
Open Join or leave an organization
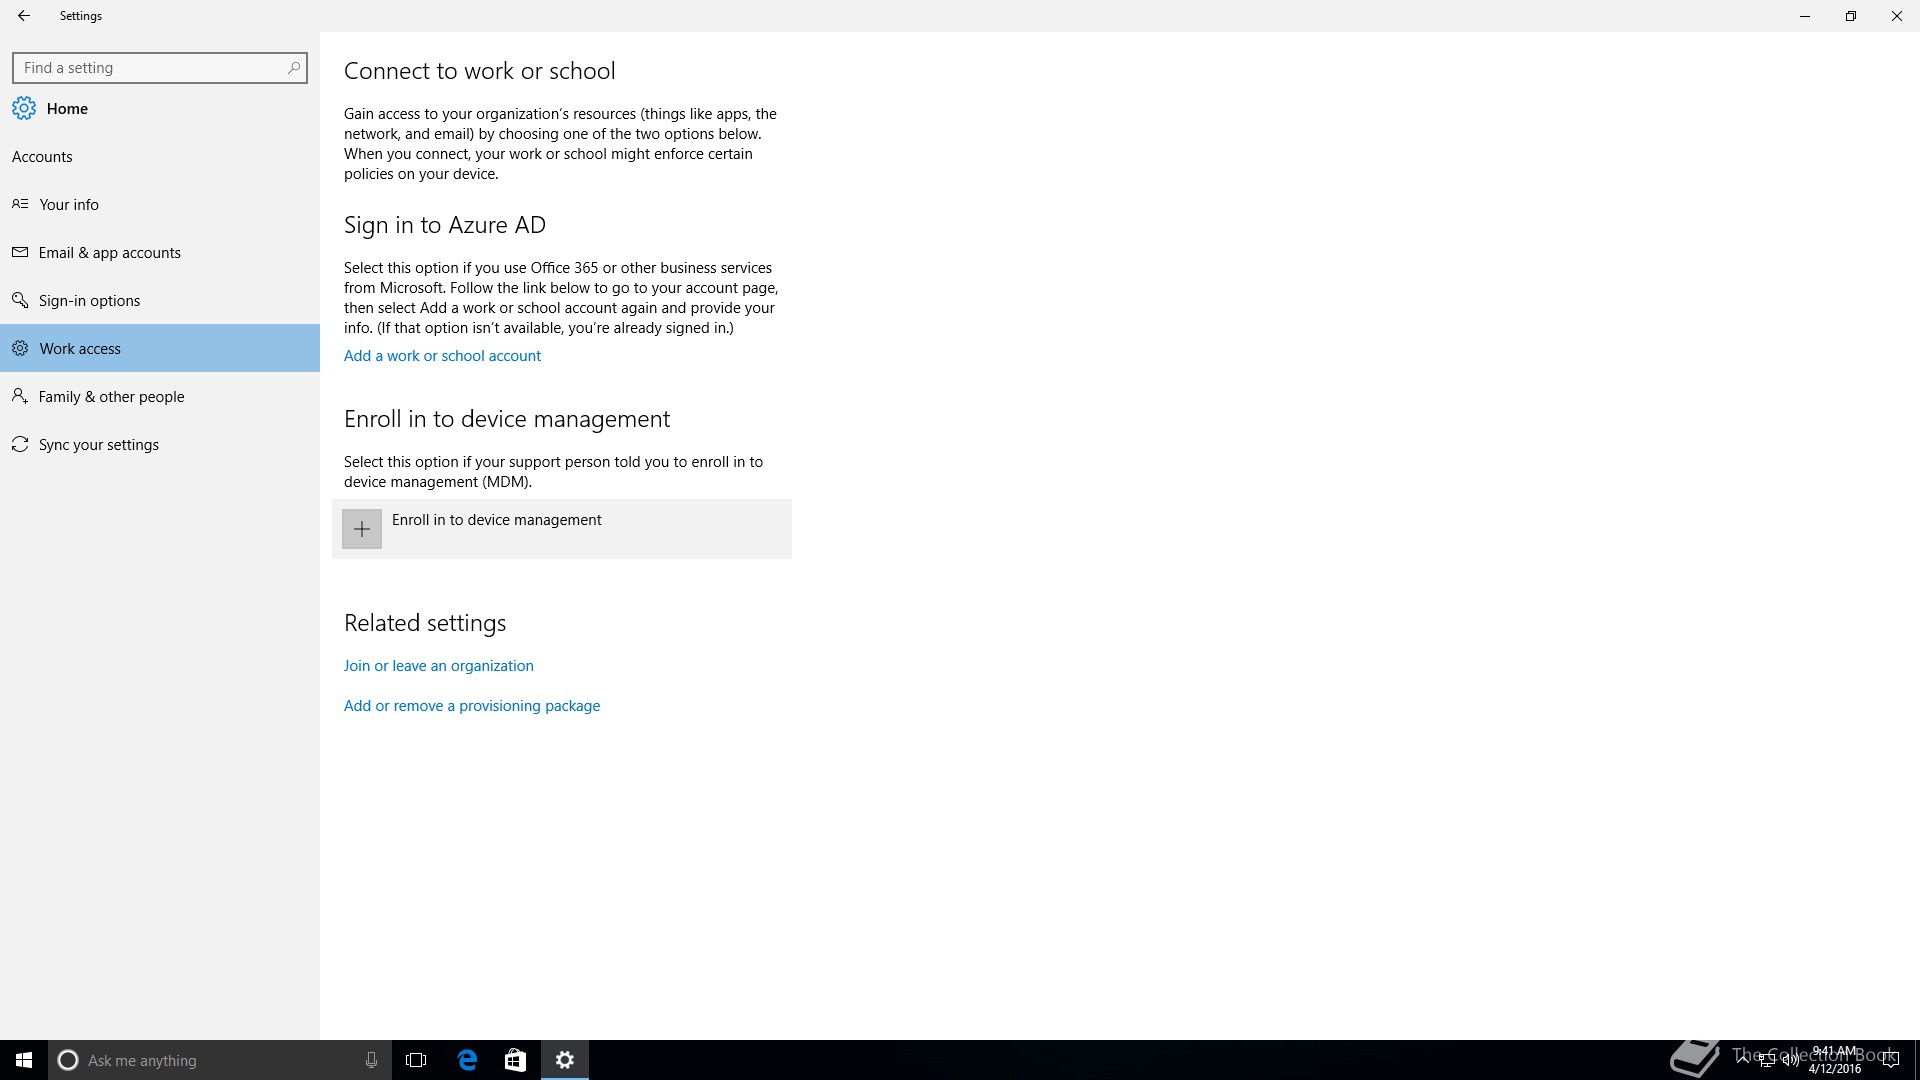click(438, 665)
